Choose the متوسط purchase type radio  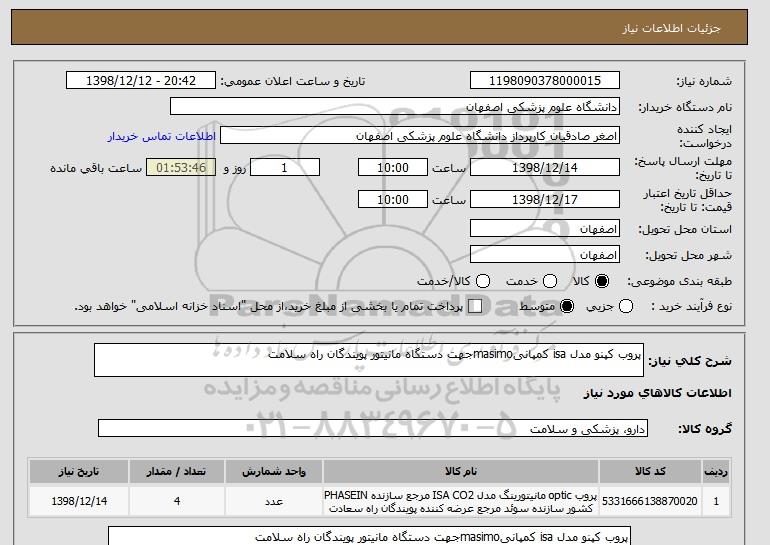(x=567, y=306)
